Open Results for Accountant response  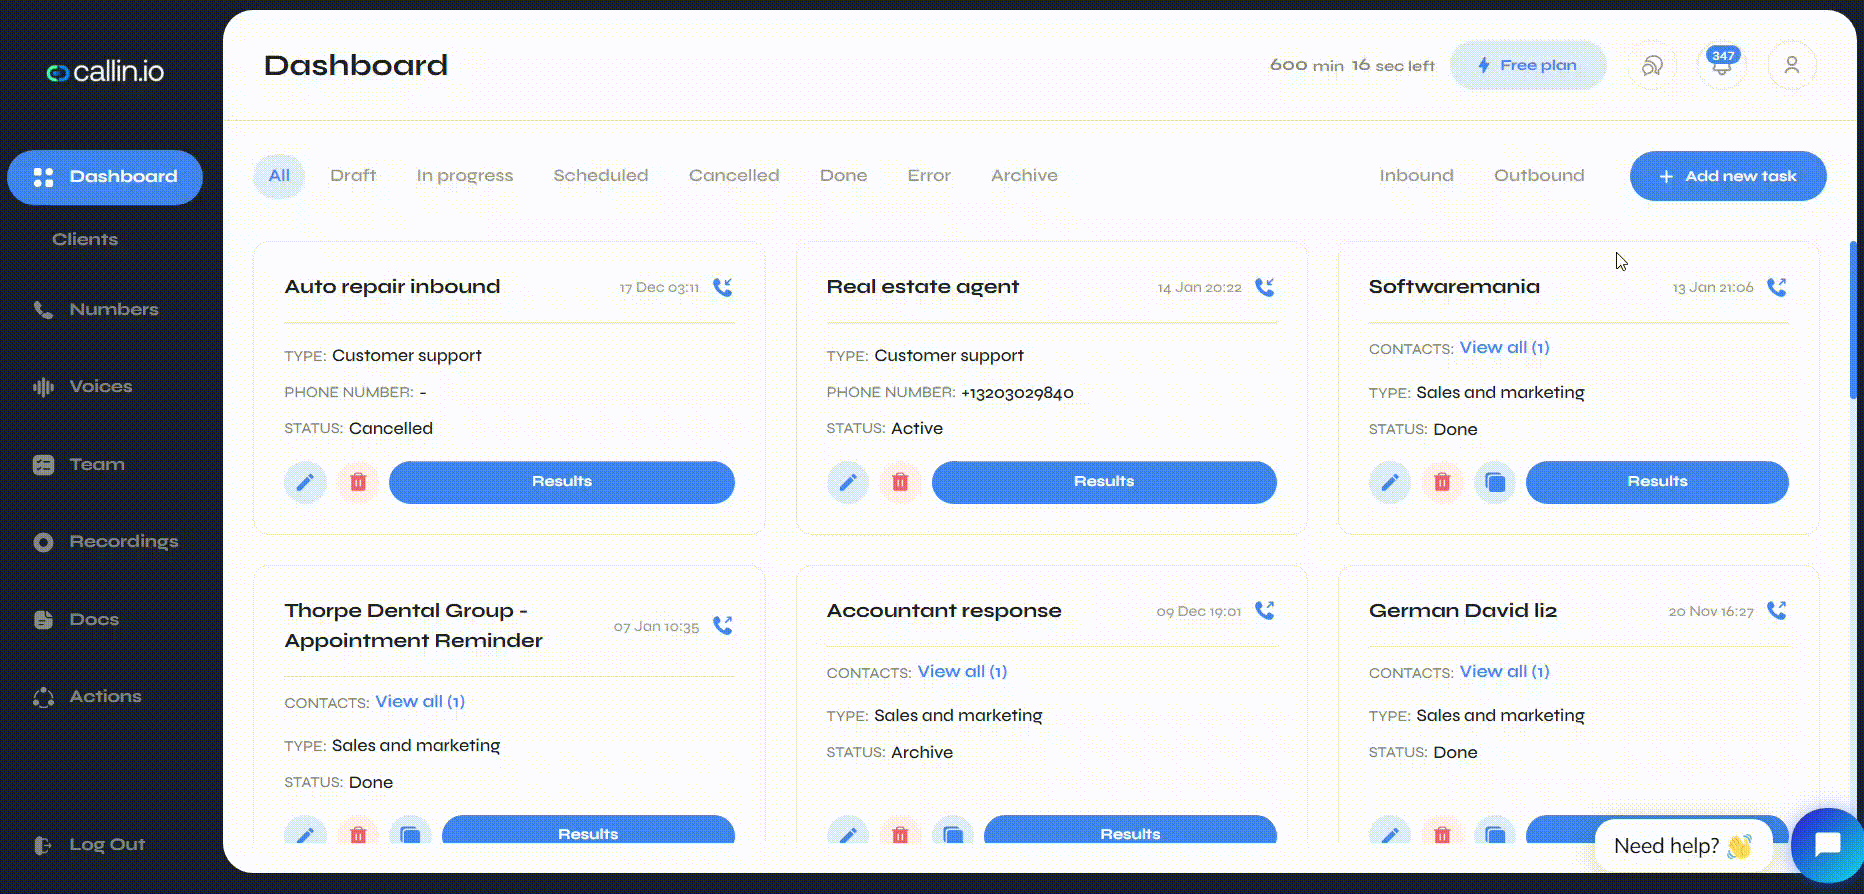coord(1130,831)
